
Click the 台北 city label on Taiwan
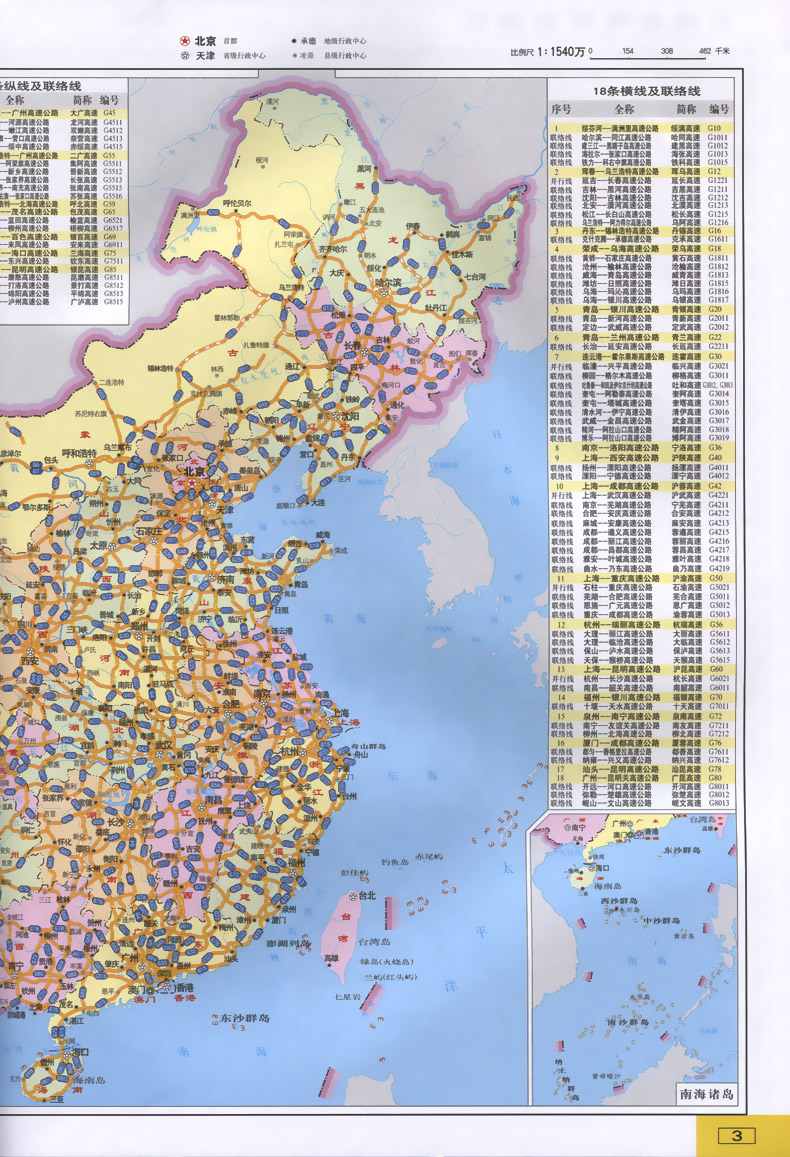point(367,895)
